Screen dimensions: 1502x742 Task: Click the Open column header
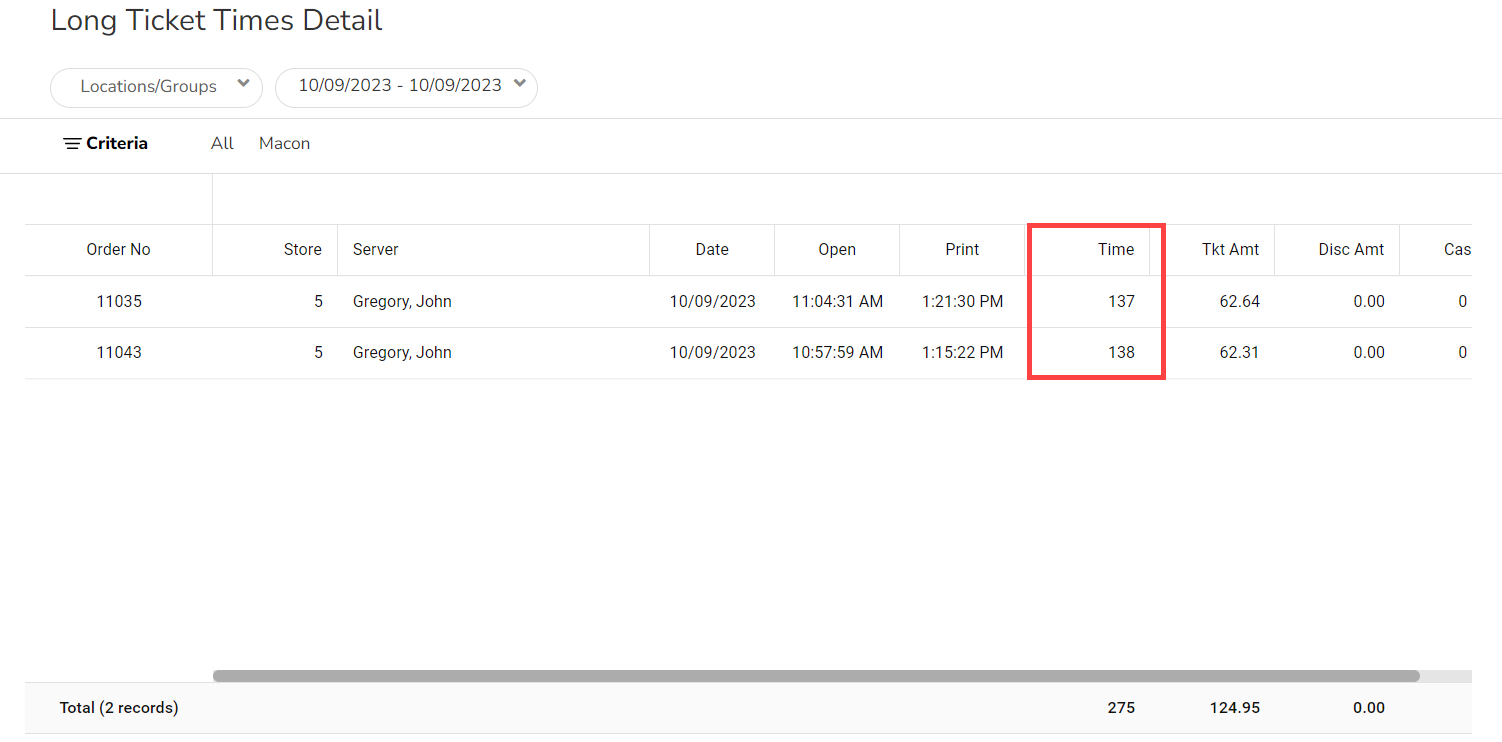coord(837,250)
